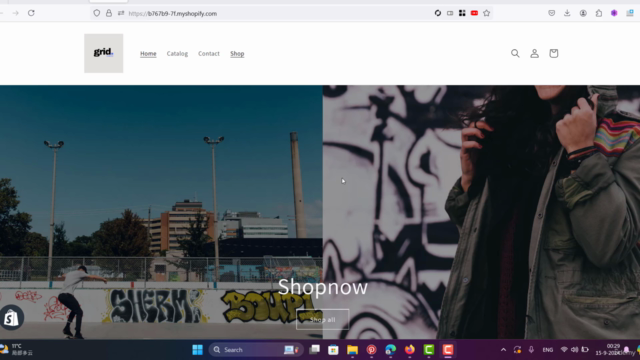Open Microsoft Store from the taskbar
The width and height of the screenshot is (640, 360).
click(x=333, y=350)
